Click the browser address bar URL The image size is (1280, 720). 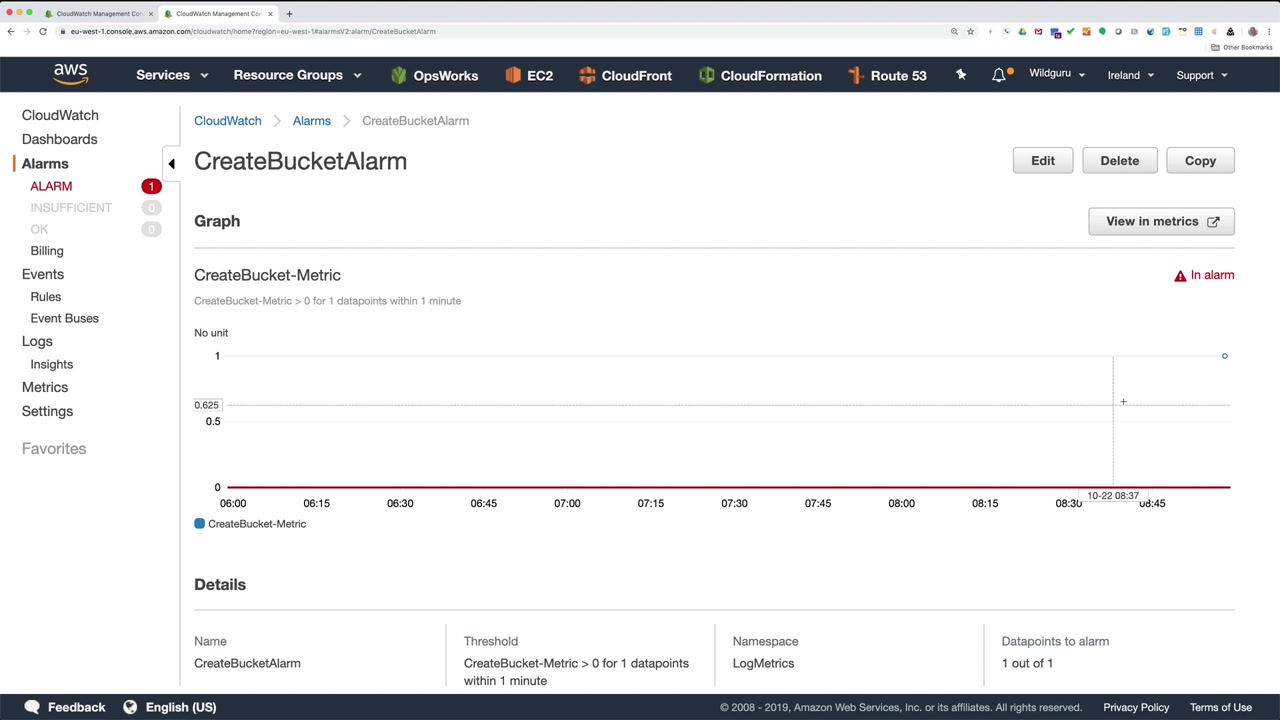[253, 31]
